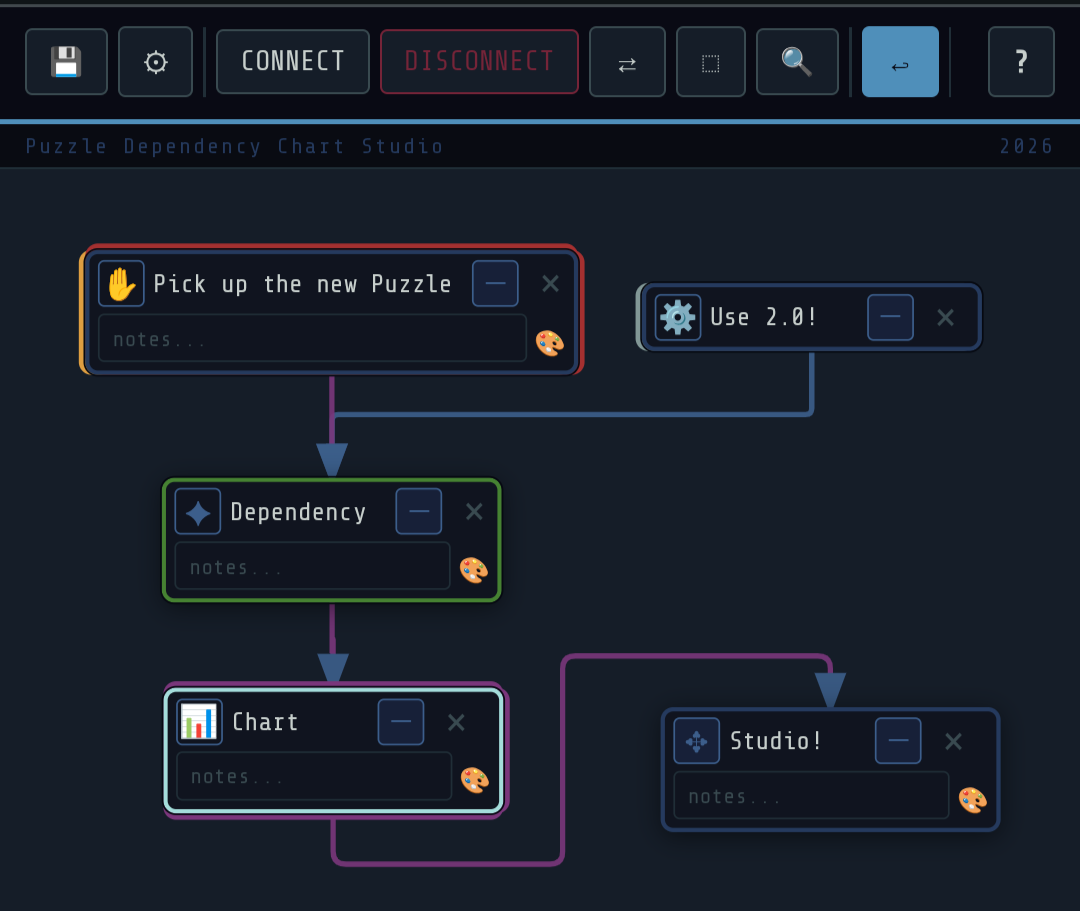
Task: Delete the Studio! node with its X
Action: click(x=953, y=741)
